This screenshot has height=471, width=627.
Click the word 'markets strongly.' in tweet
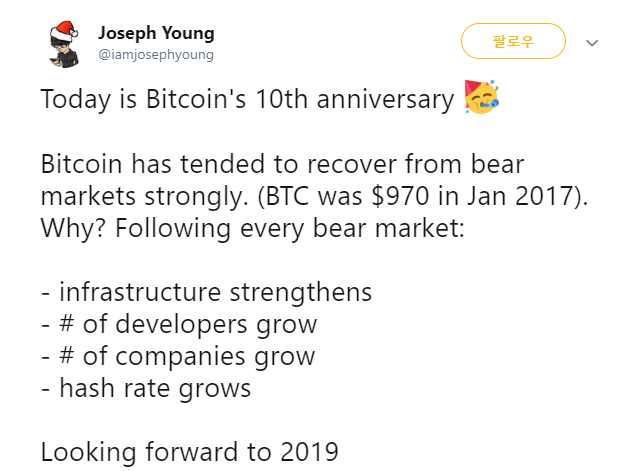(x=148, y=197)
